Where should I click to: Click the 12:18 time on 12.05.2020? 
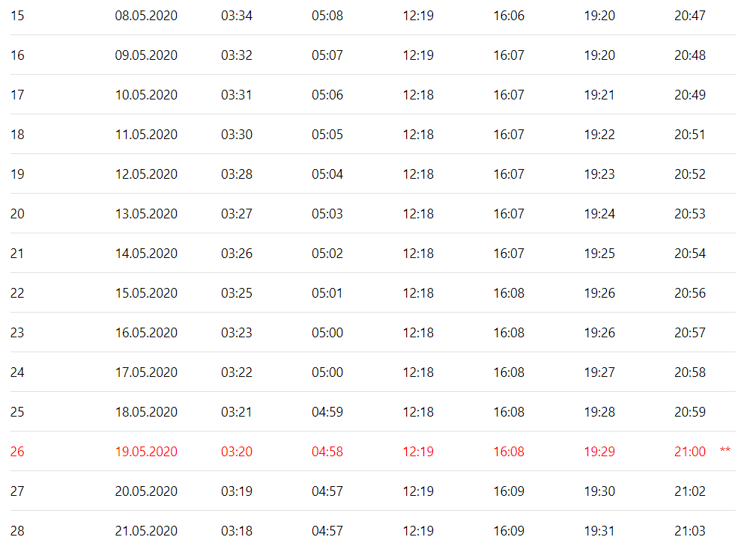[418, 174]
